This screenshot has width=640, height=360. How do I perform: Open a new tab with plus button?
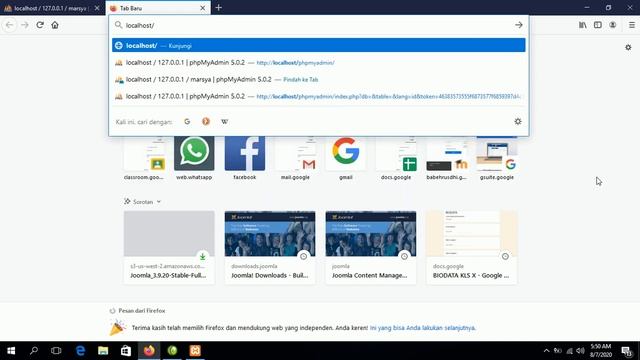218,7
